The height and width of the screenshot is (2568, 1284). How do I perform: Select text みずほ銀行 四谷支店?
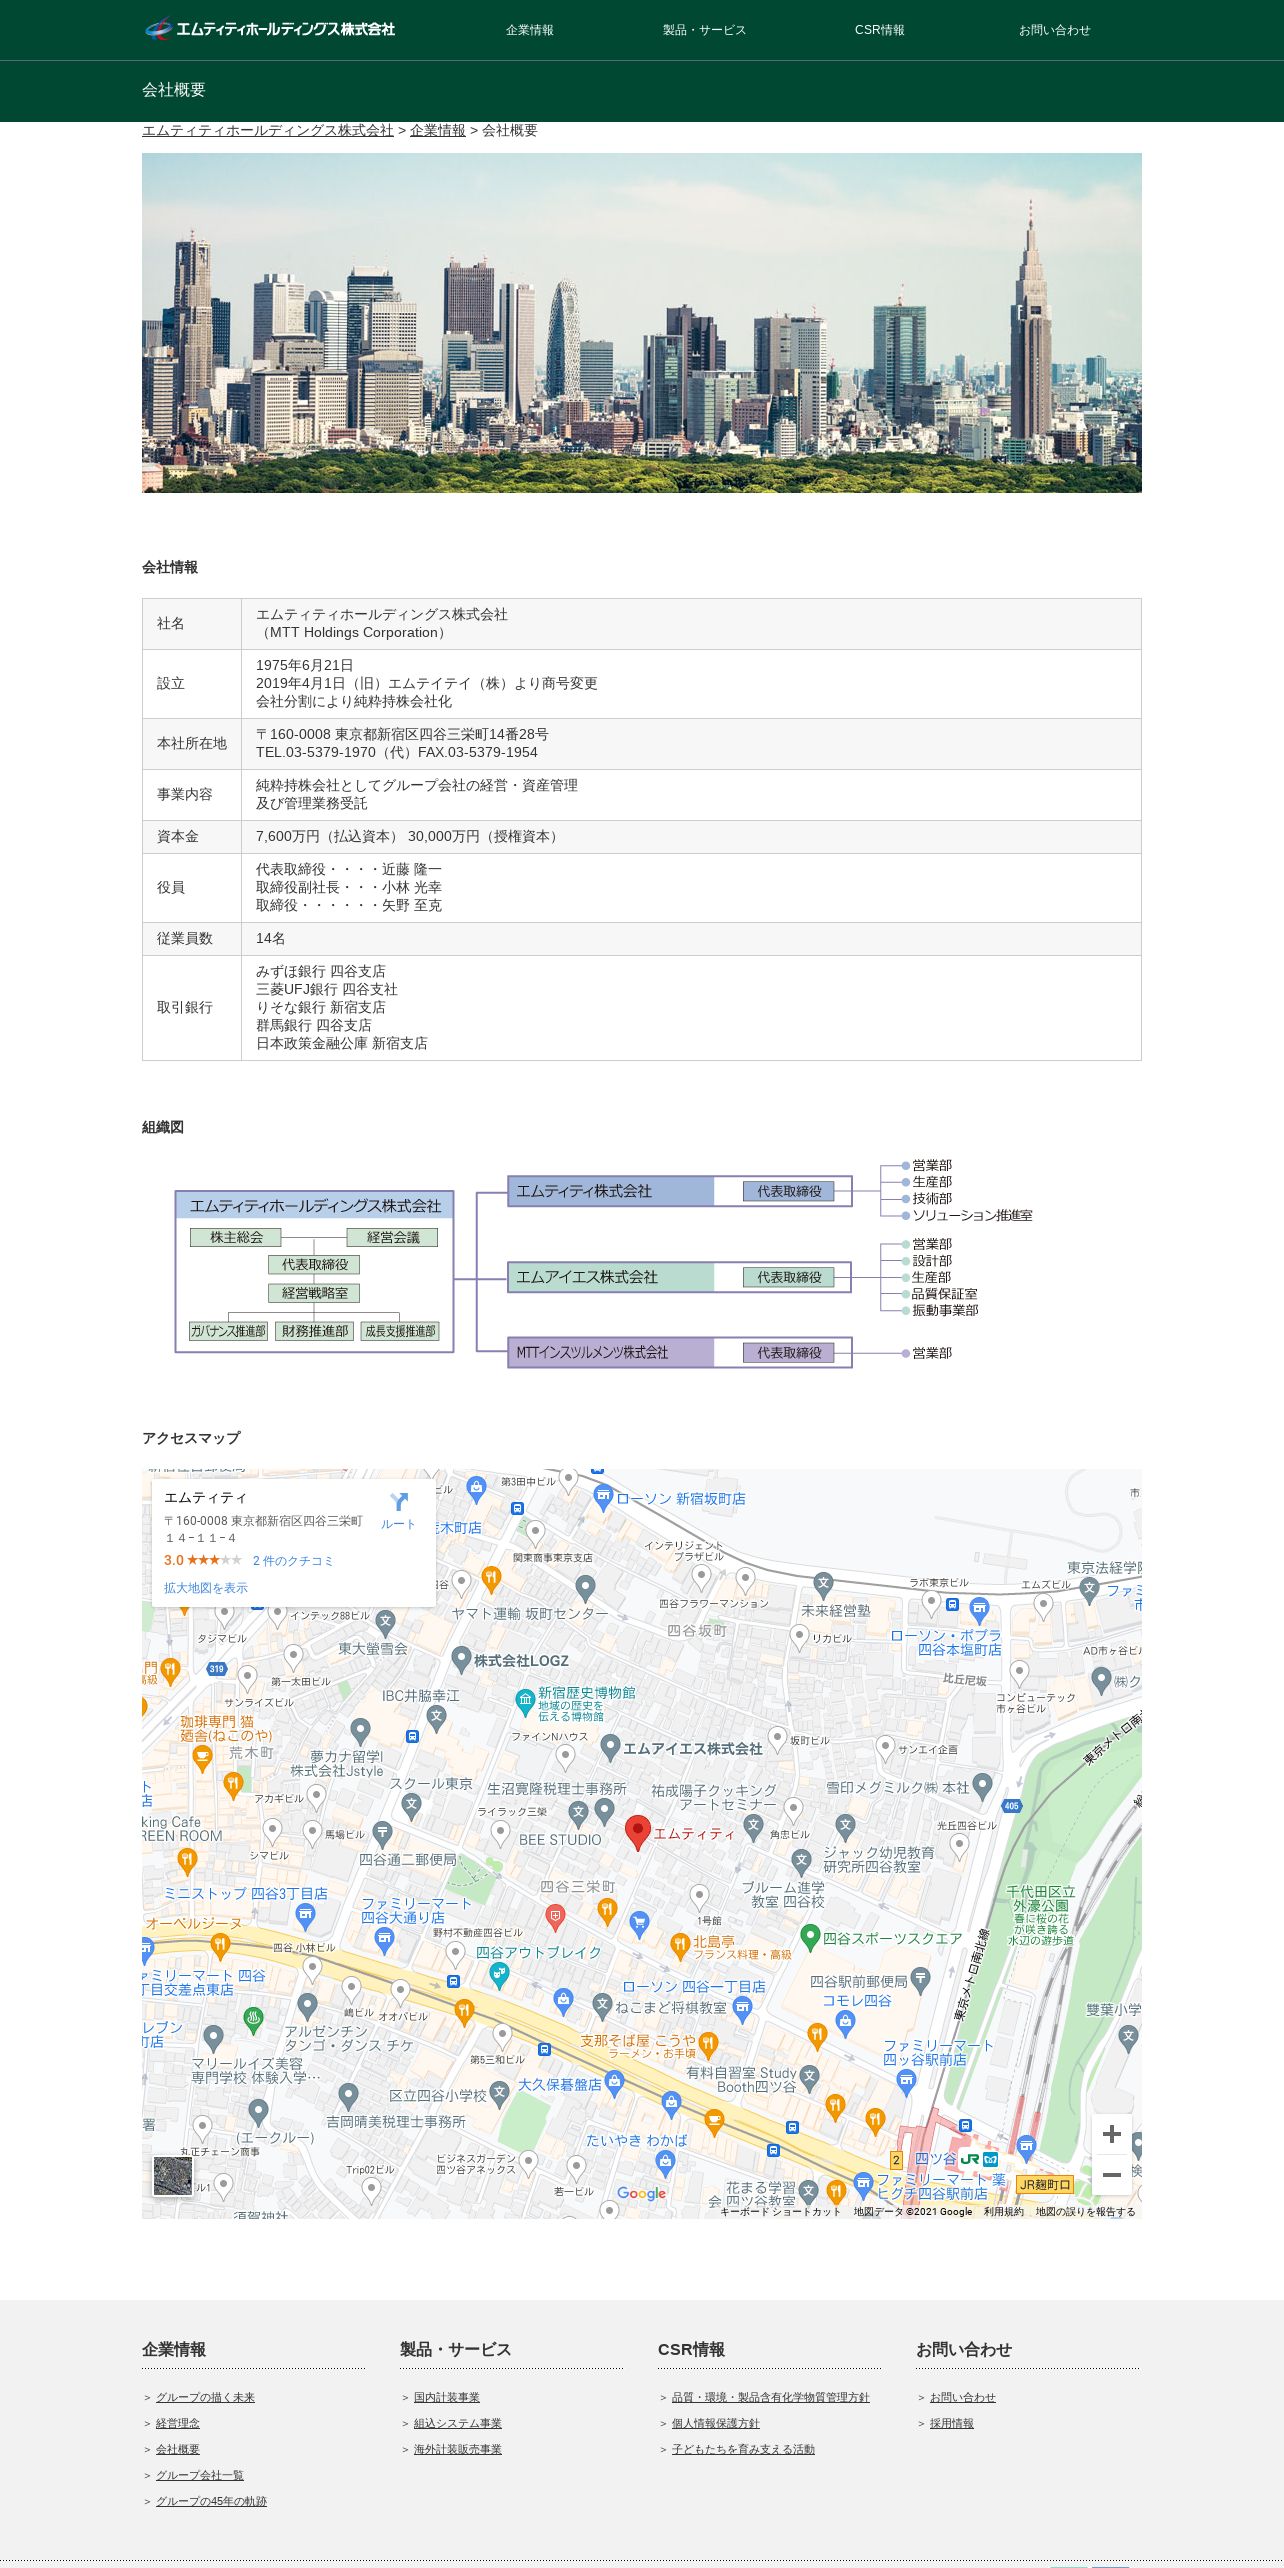click(321, 971)
